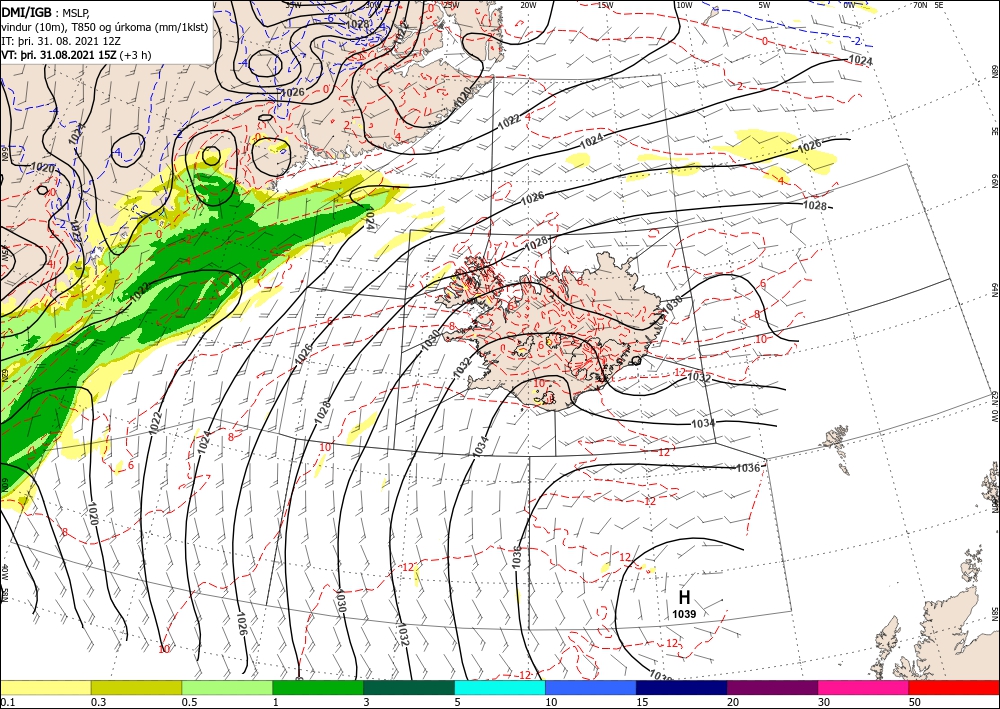
Task: Click the "15W" longitude label at top
Action: (x=605, y=5)
